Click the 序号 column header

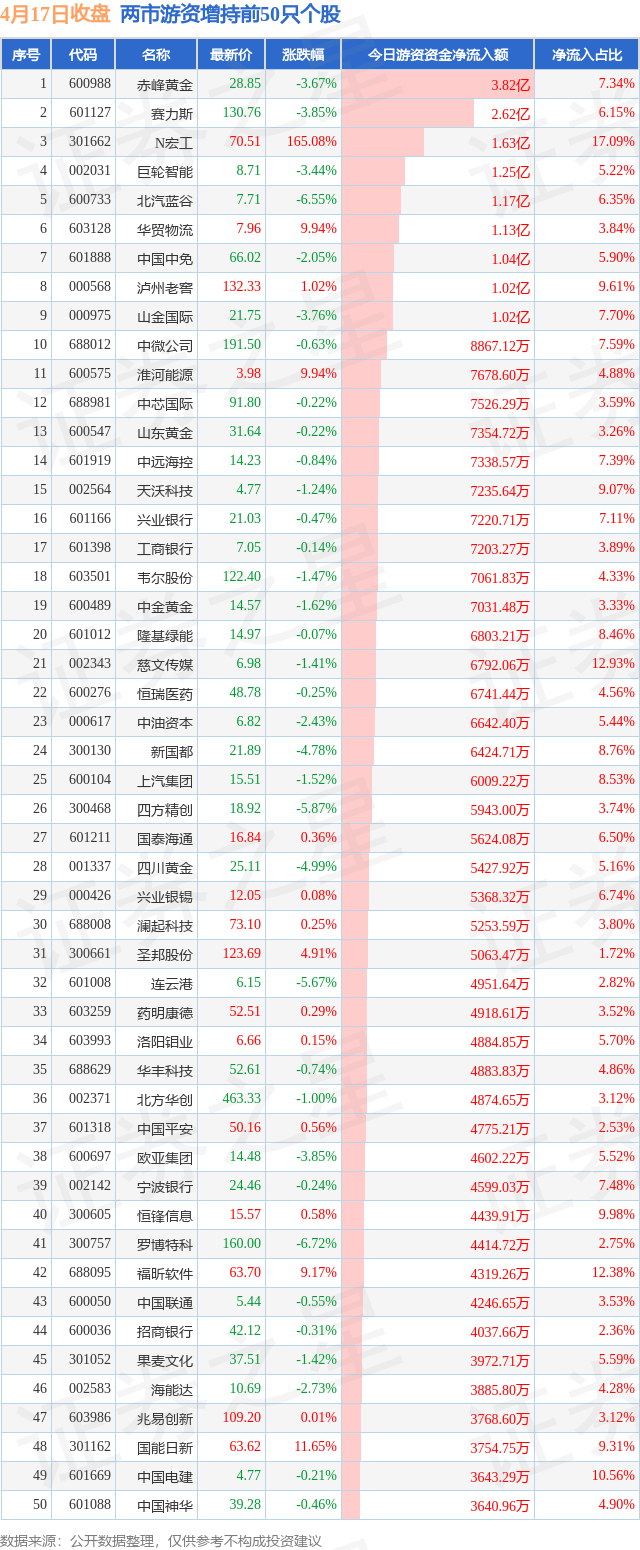click(26, 55)
